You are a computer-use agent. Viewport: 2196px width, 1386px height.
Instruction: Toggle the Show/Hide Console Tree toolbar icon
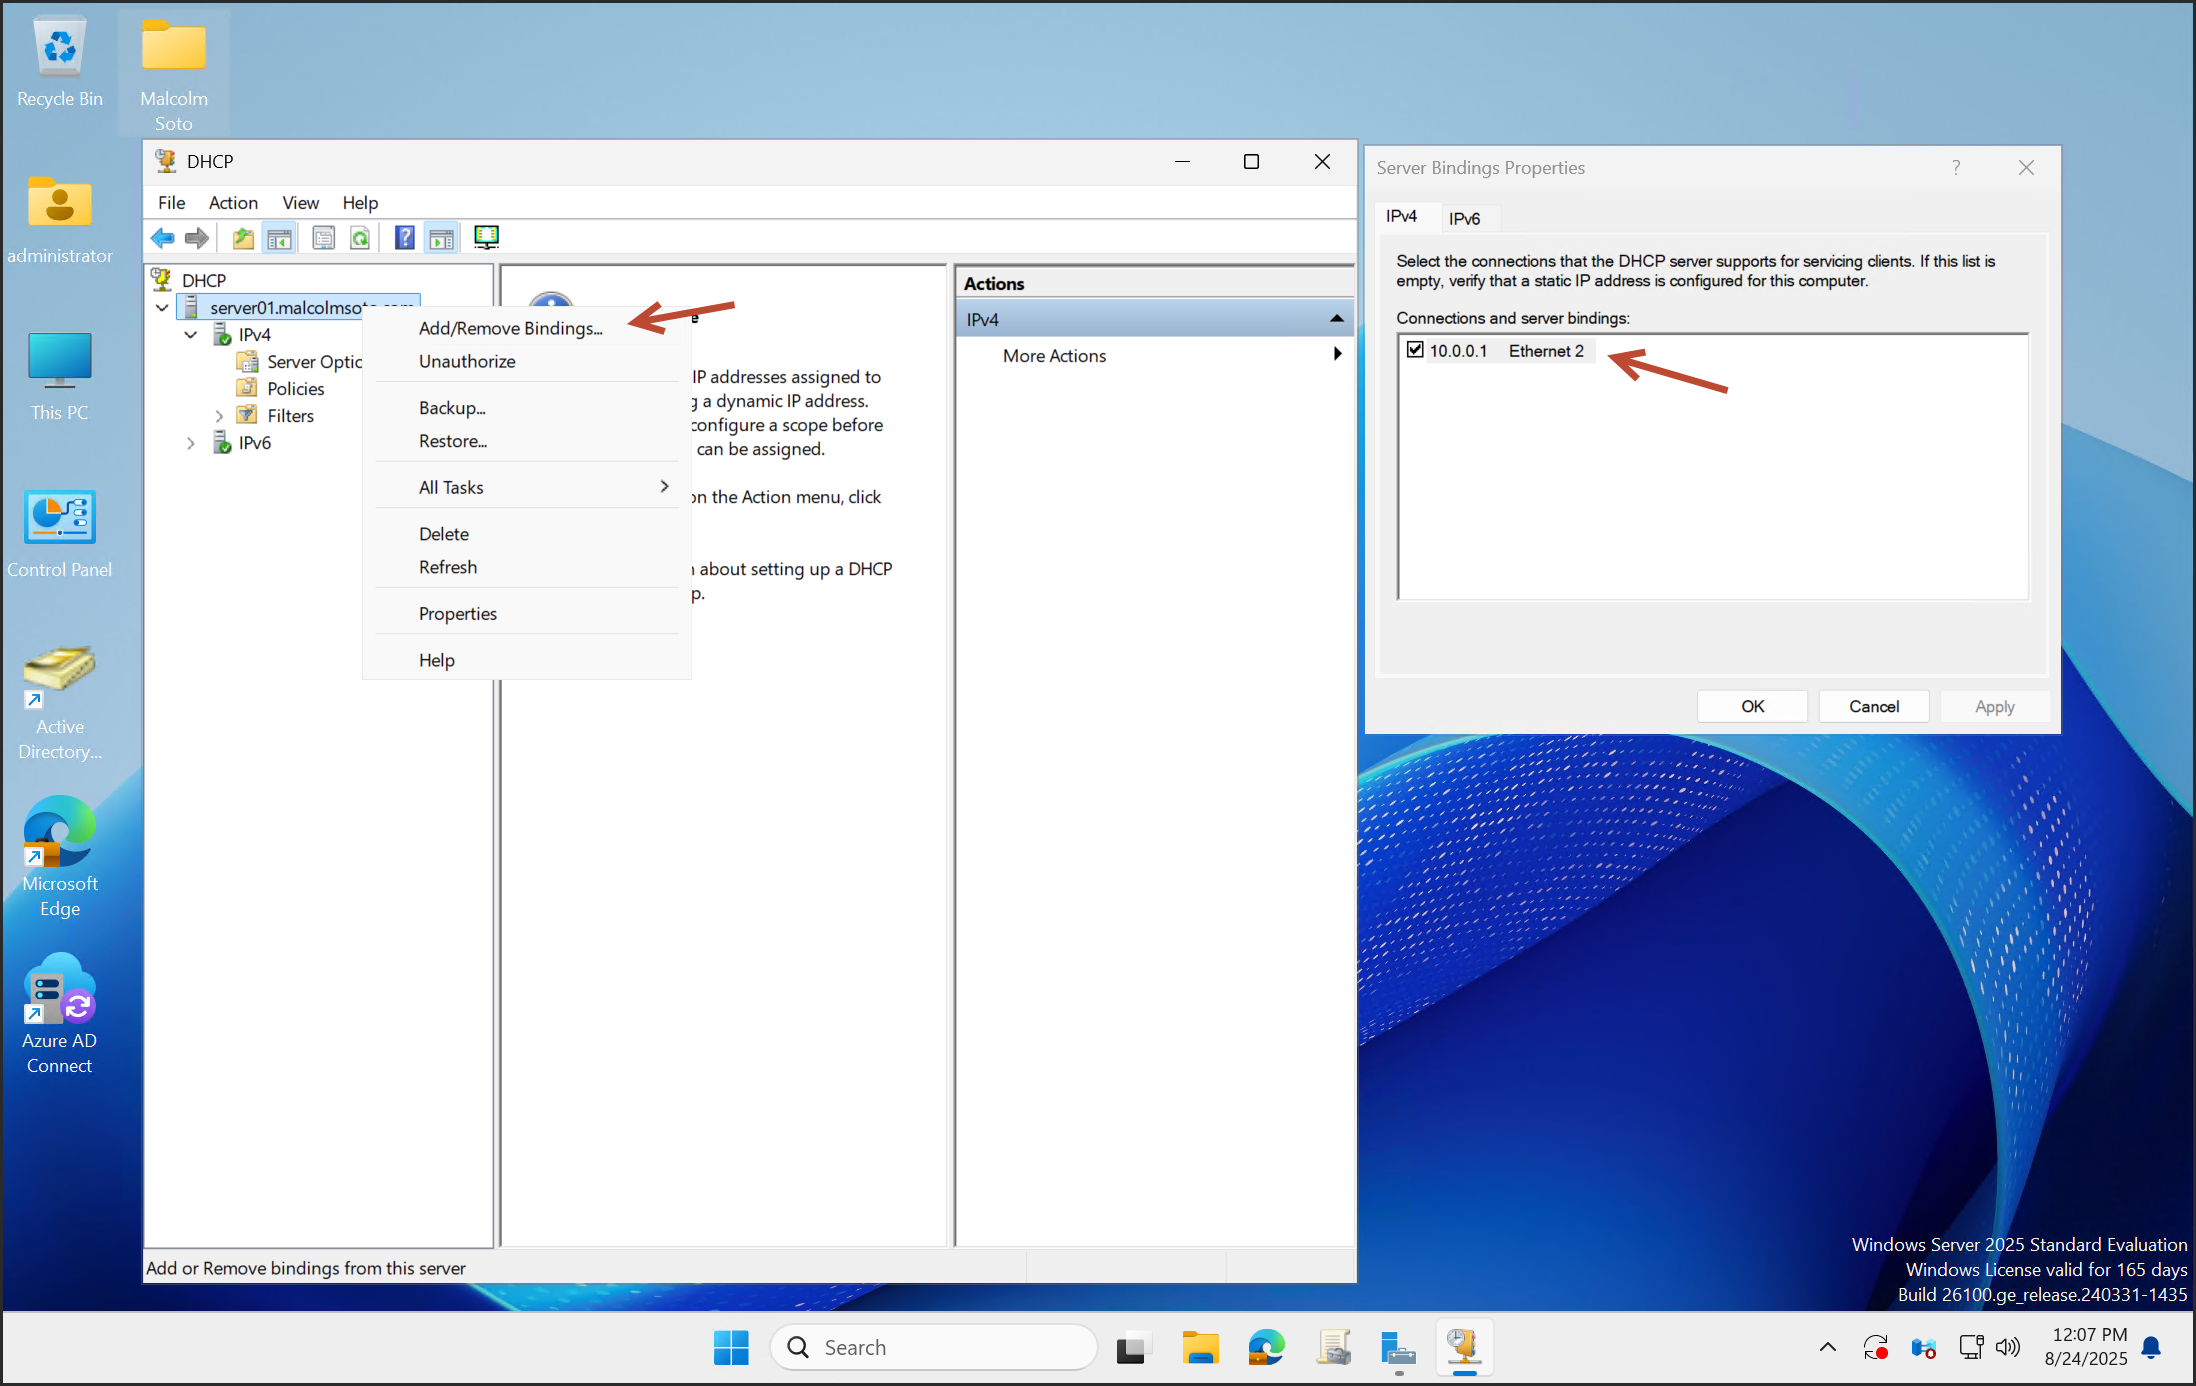pos(280,237)
